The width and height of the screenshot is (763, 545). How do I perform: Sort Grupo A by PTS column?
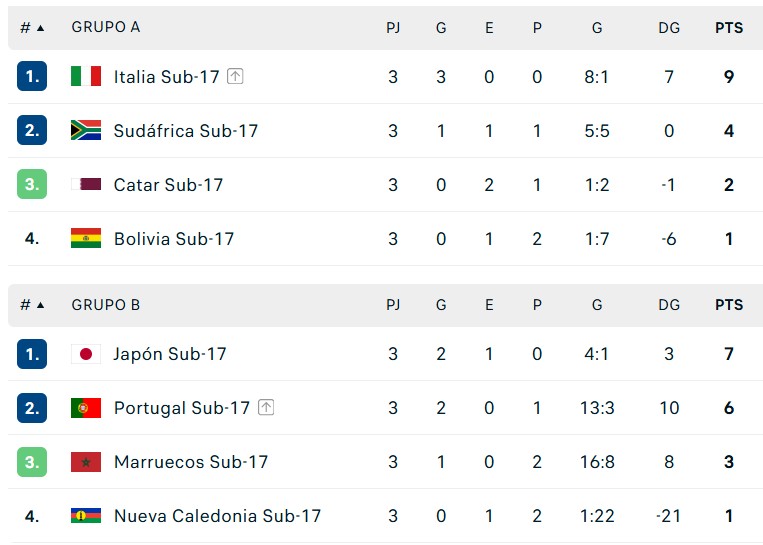[x=729, y=28]
